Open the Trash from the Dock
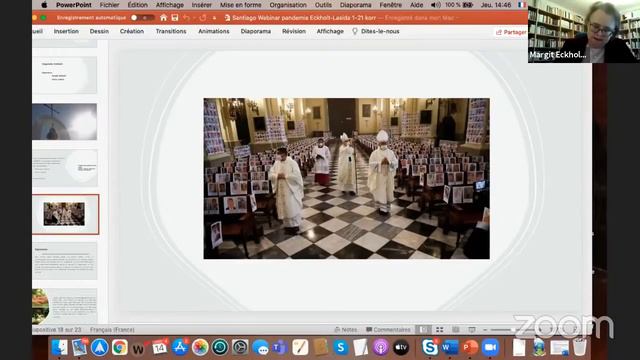640x360 pixels. (x=580, y=347)
